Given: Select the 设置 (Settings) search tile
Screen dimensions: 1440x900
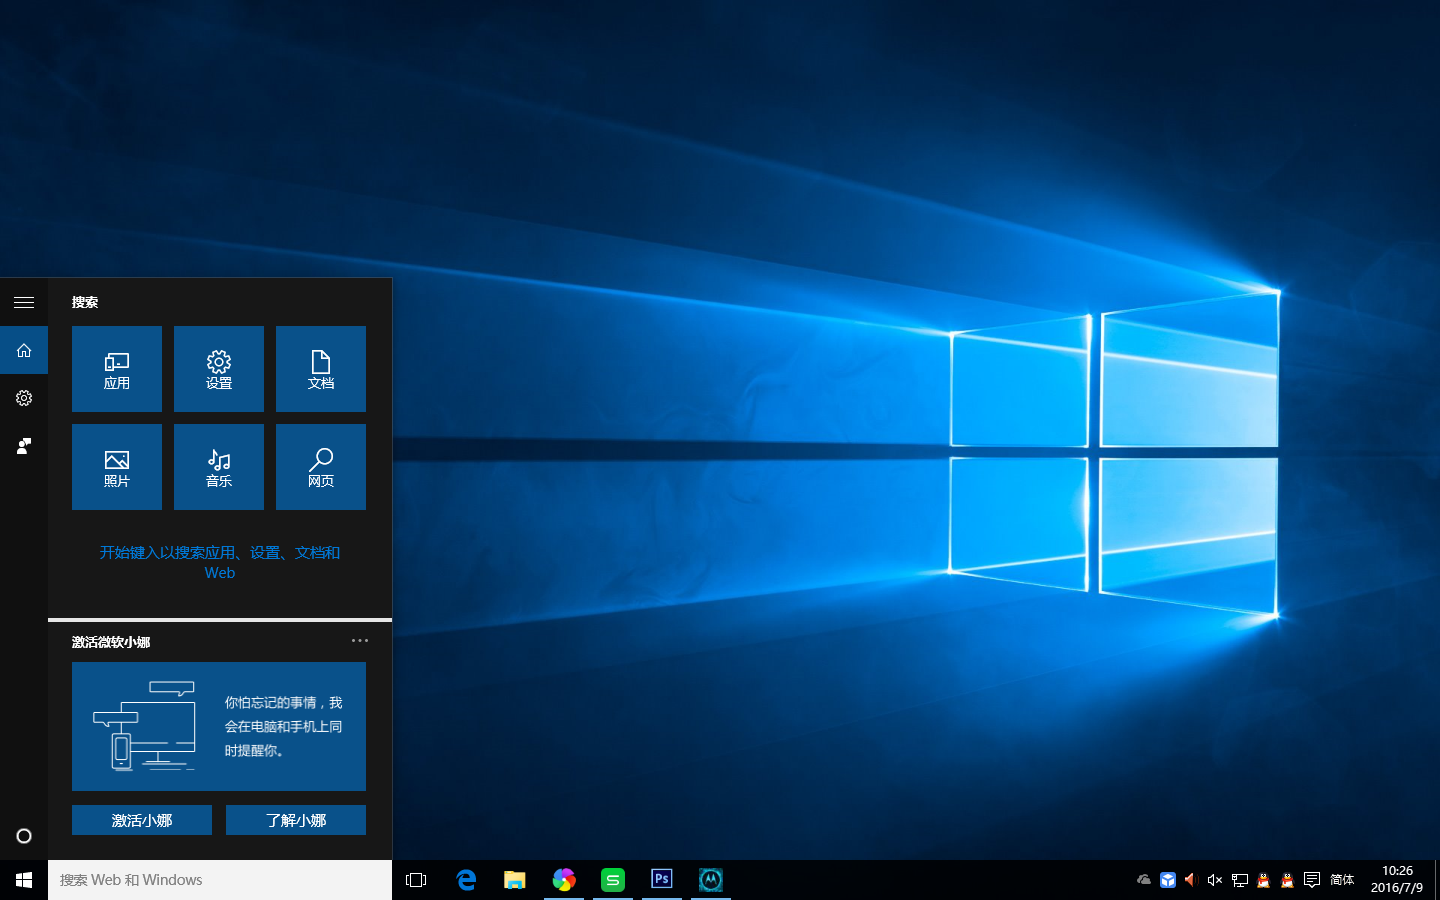Looking at the screenshot, I should click(219, 369).
